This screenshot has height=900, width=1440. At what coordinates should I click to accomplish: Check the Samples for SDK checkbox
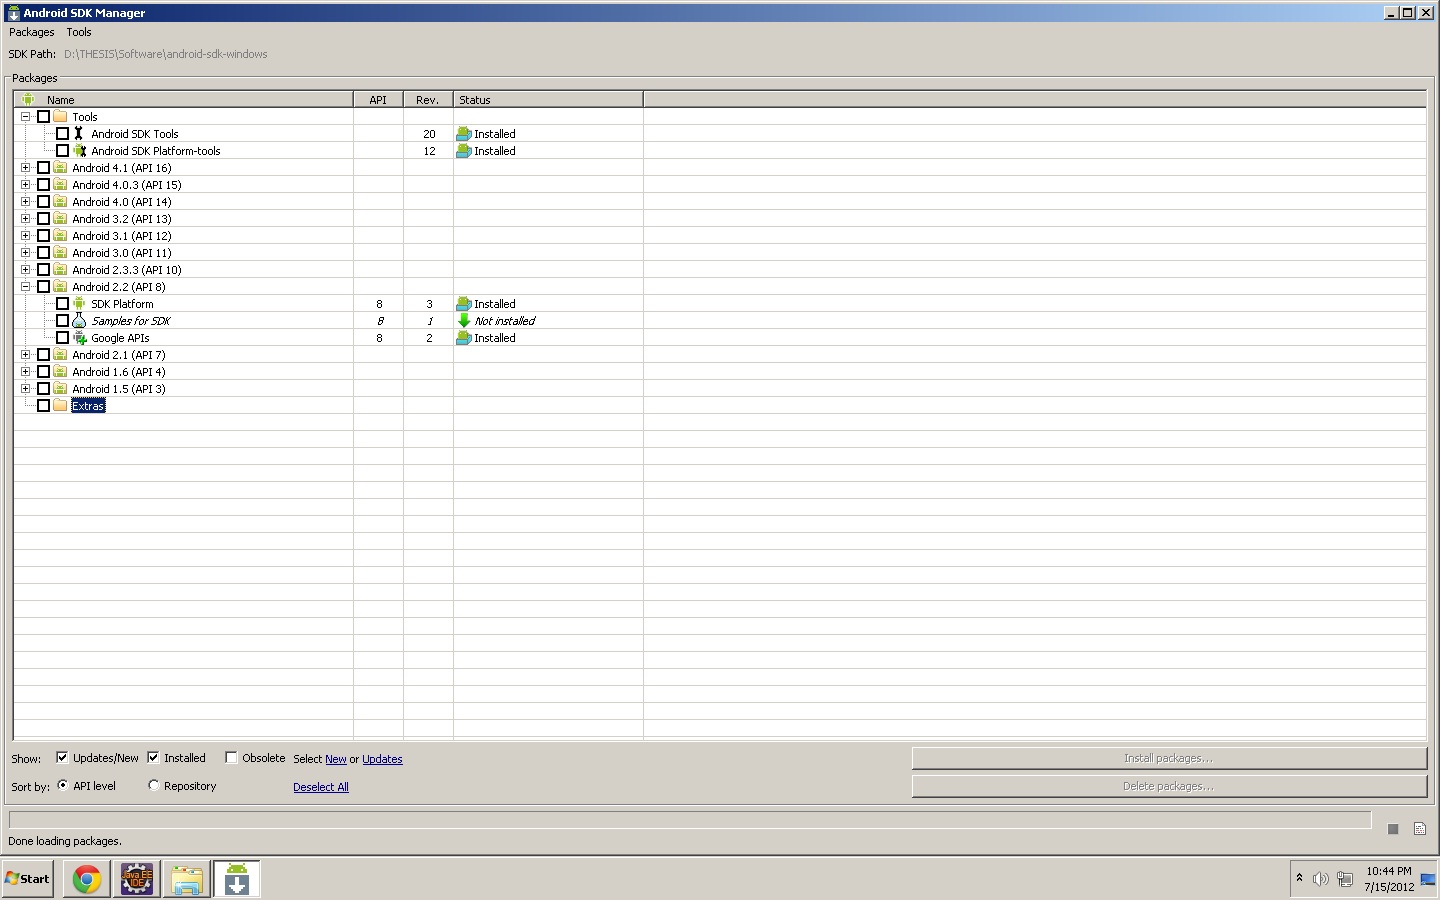[x=62, y=320]
